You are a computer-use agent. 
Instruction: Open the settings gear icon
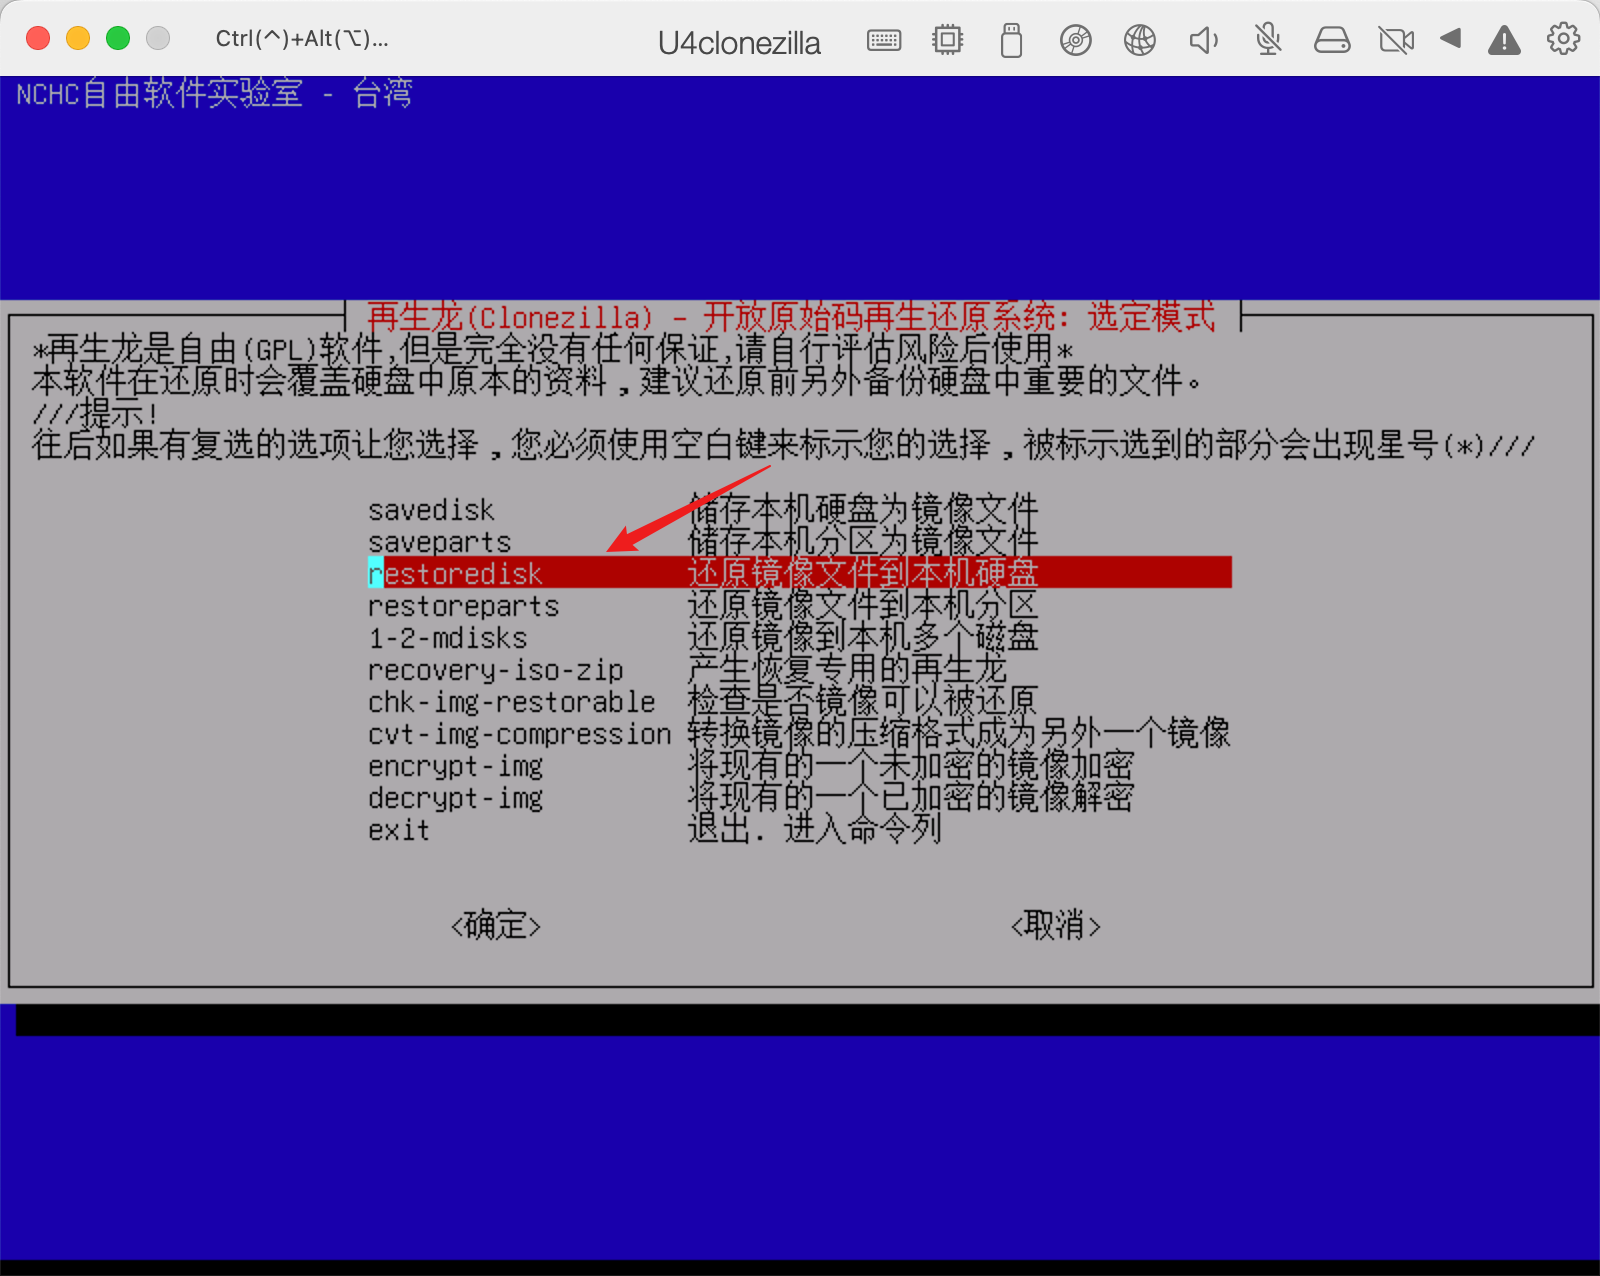pos(1563,39)
